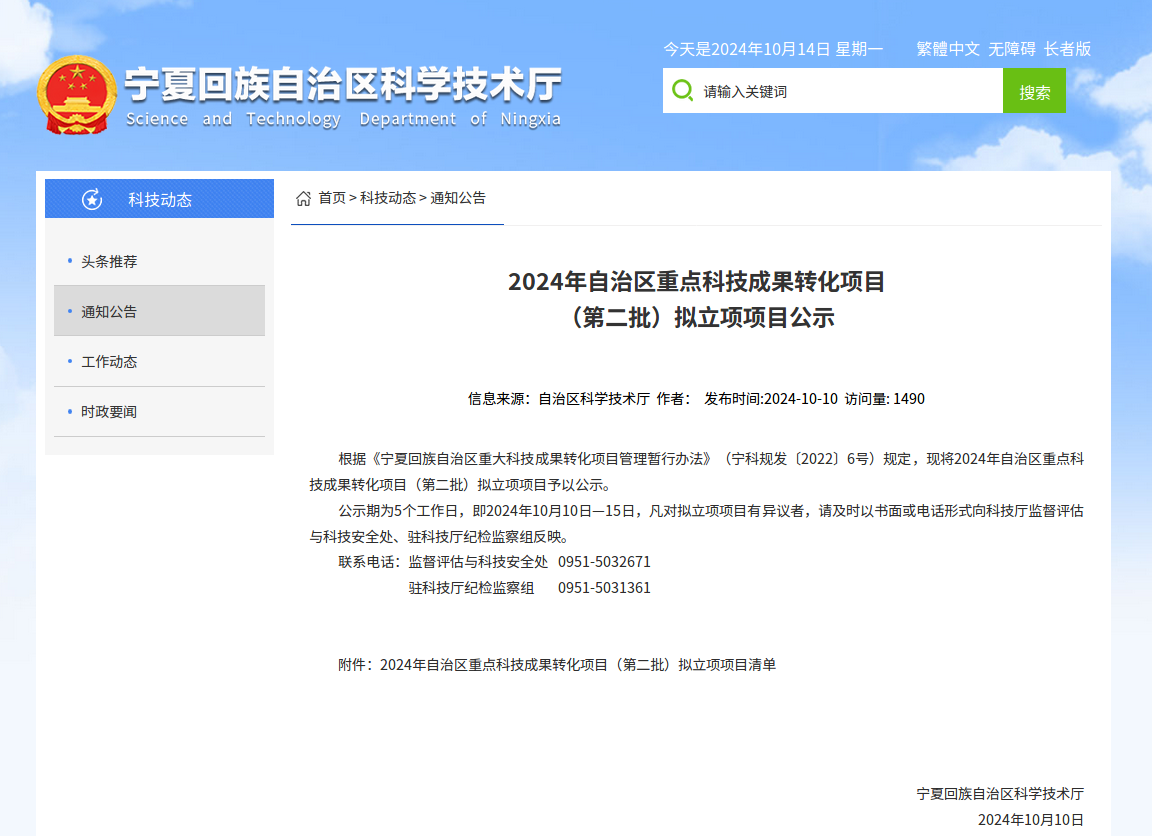Click the star icon beside 科技动态
The width and height of the screenshot is (1152, 836).
pyautogui.click(x=92, y=200)
